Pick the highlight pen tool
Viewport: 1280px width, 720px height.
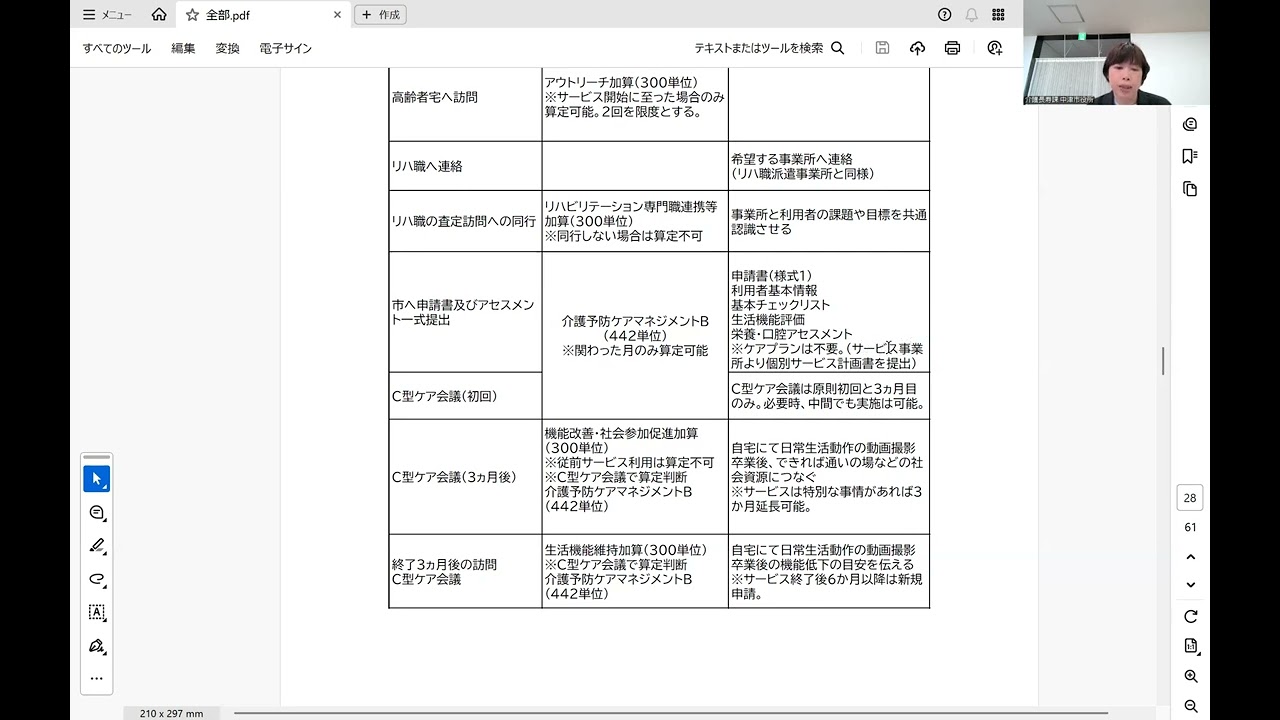click(97, 546)
